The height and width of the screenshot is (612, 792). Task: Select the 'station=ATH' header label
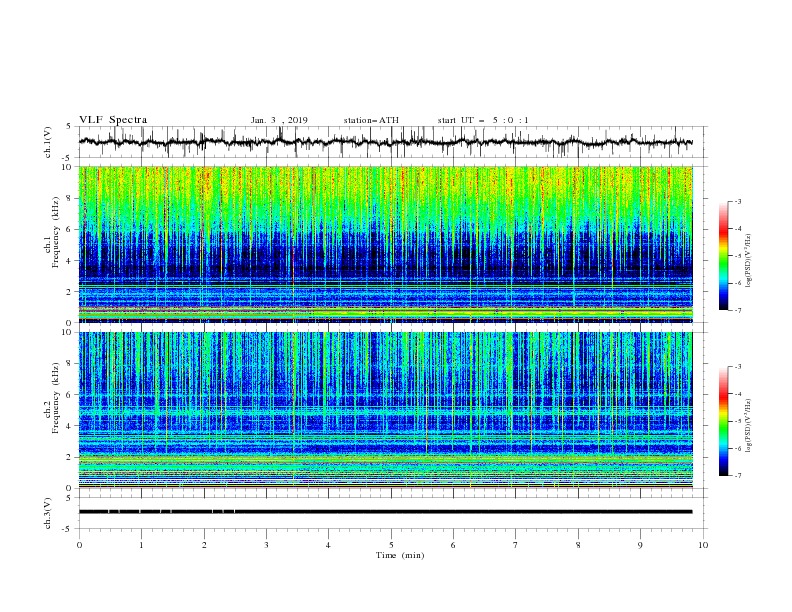point(371,120)
